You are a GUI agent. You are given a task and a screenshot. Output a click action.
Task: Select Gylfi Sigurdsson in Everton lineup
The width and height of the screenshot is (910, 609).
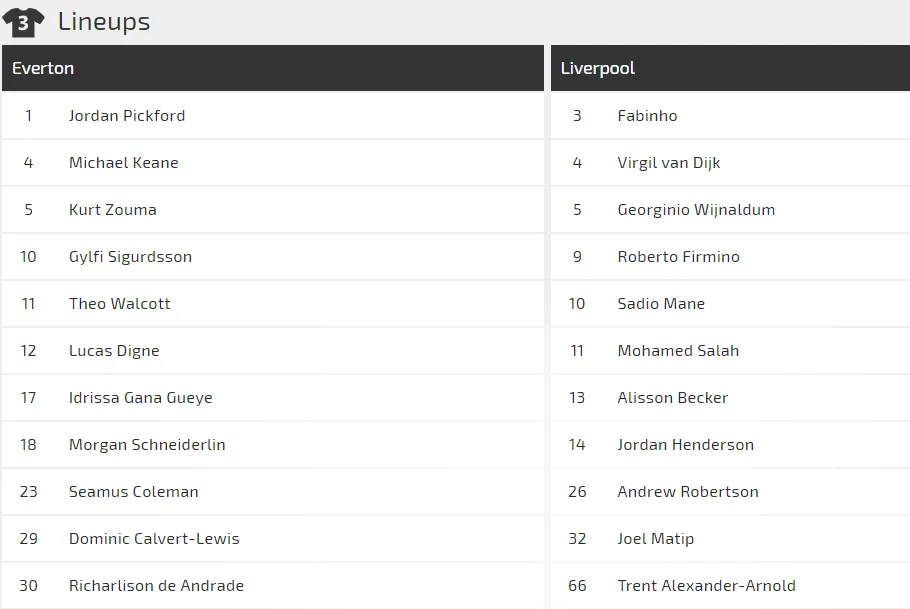click(130, 256)
